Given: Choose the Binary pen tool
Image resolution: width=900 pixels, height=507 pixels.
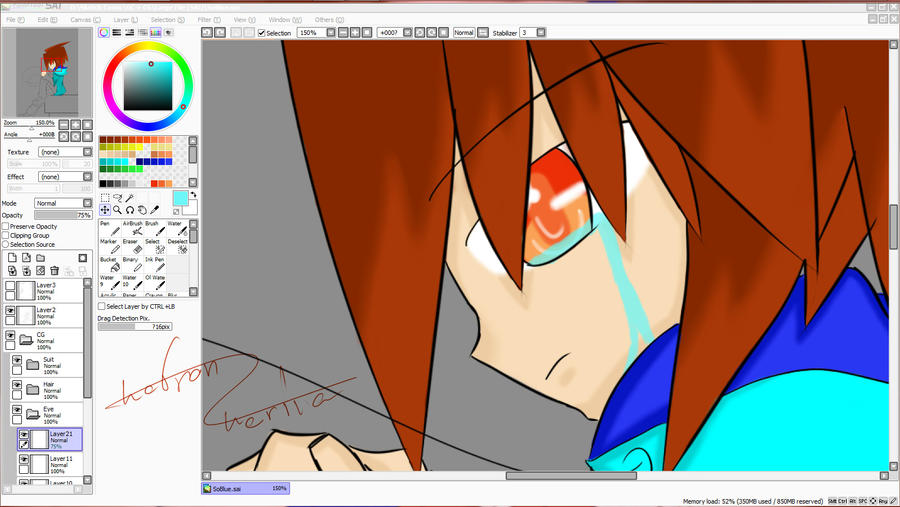Looking at the screenshot, I should point(133,264).
